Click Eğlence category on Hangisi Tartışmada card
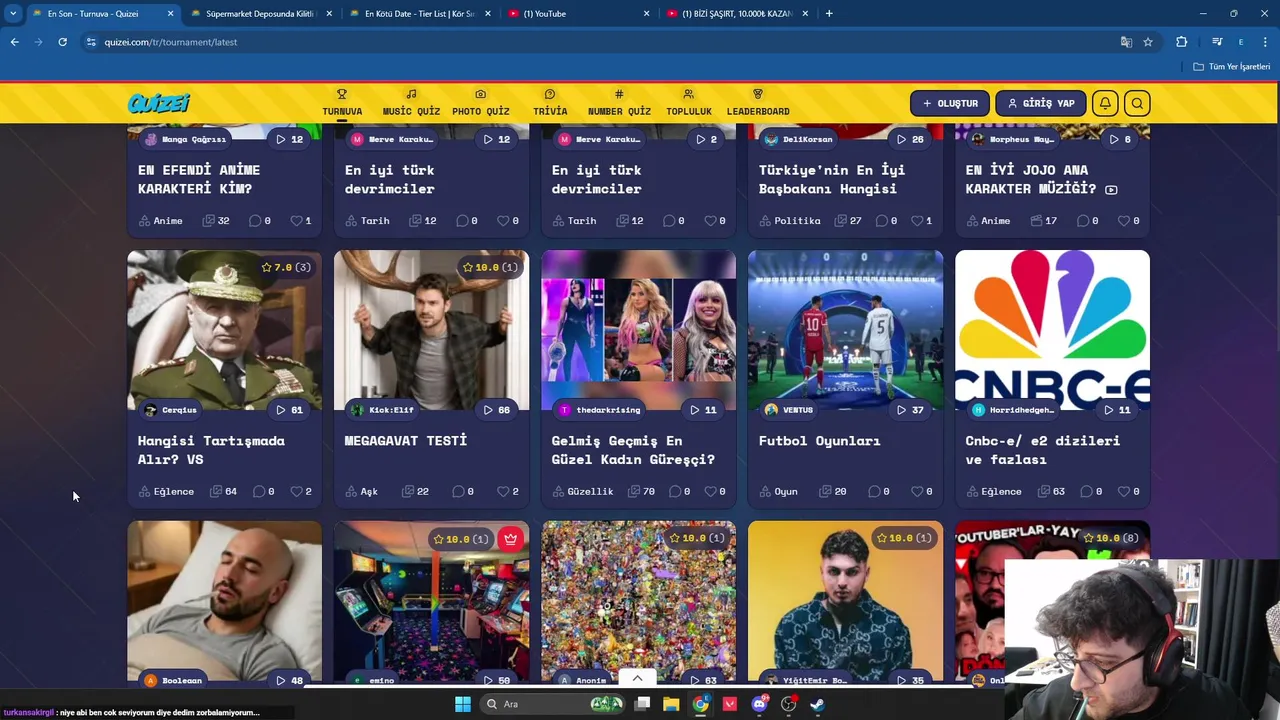Viewport: 1280px width, 720px height. 166,491
